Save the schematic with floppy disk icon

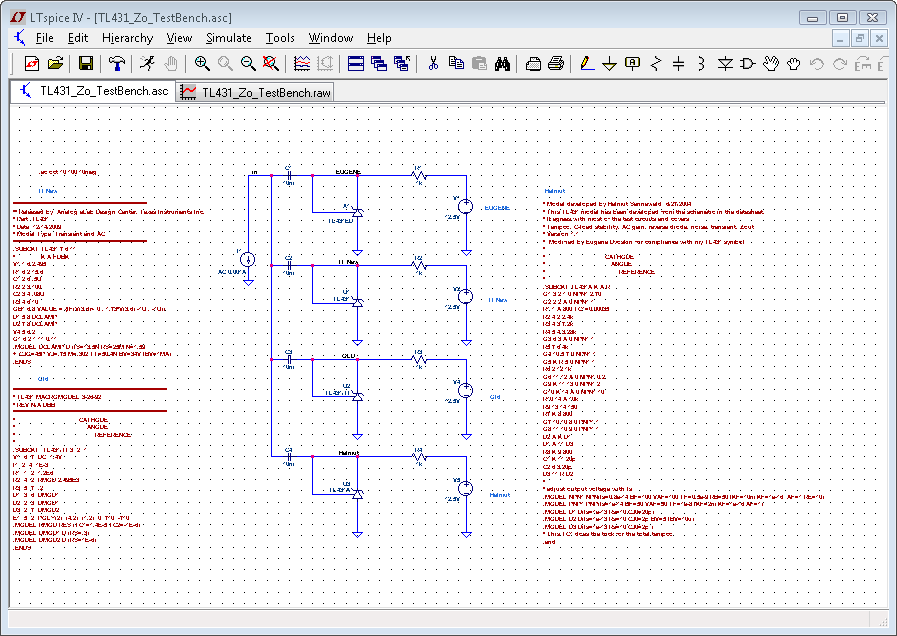click(x=86, y=63)
